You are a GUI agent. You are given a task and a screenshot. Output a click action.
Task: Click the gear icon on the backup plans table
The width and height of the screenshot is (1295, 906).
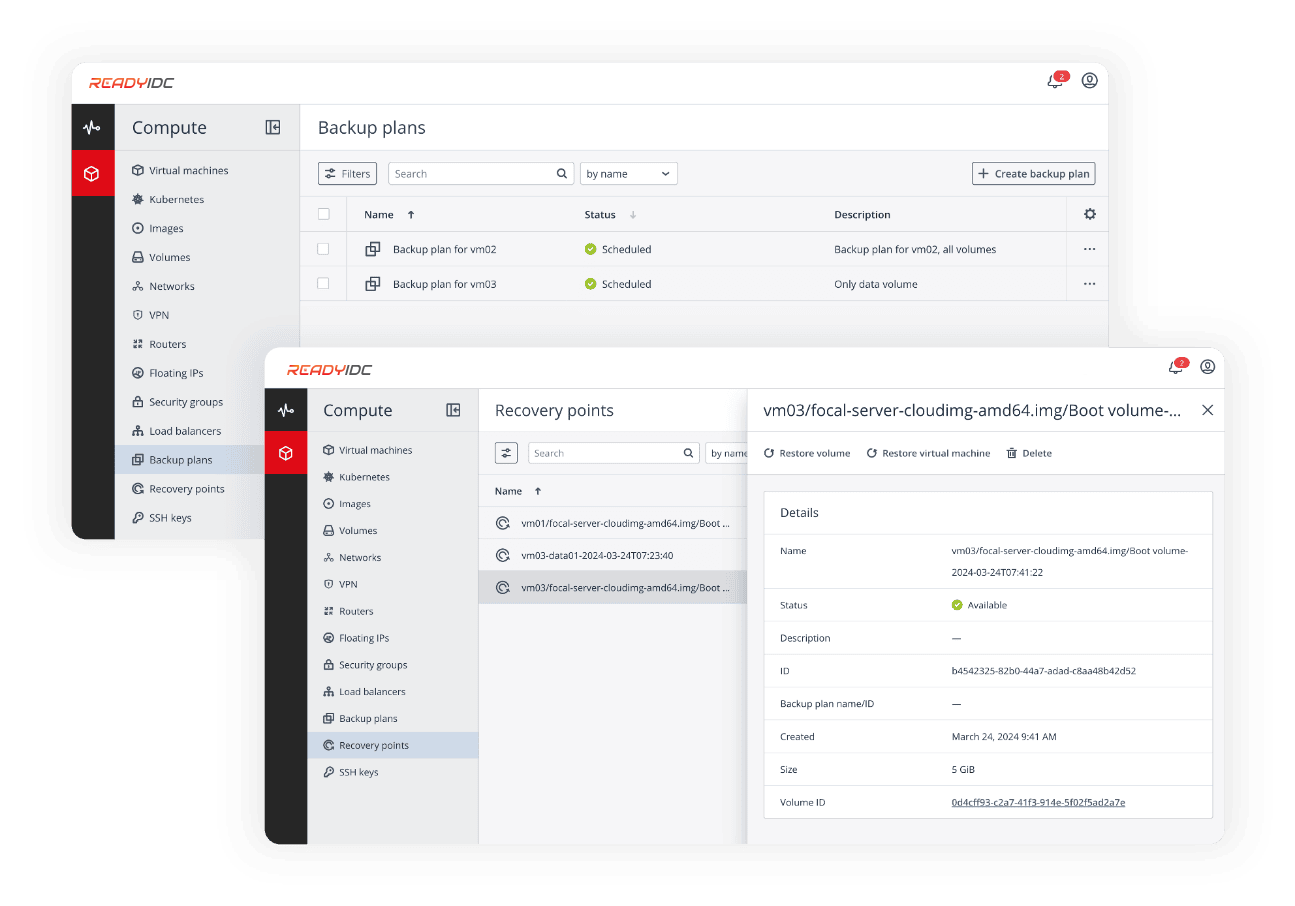point(1089,214)
